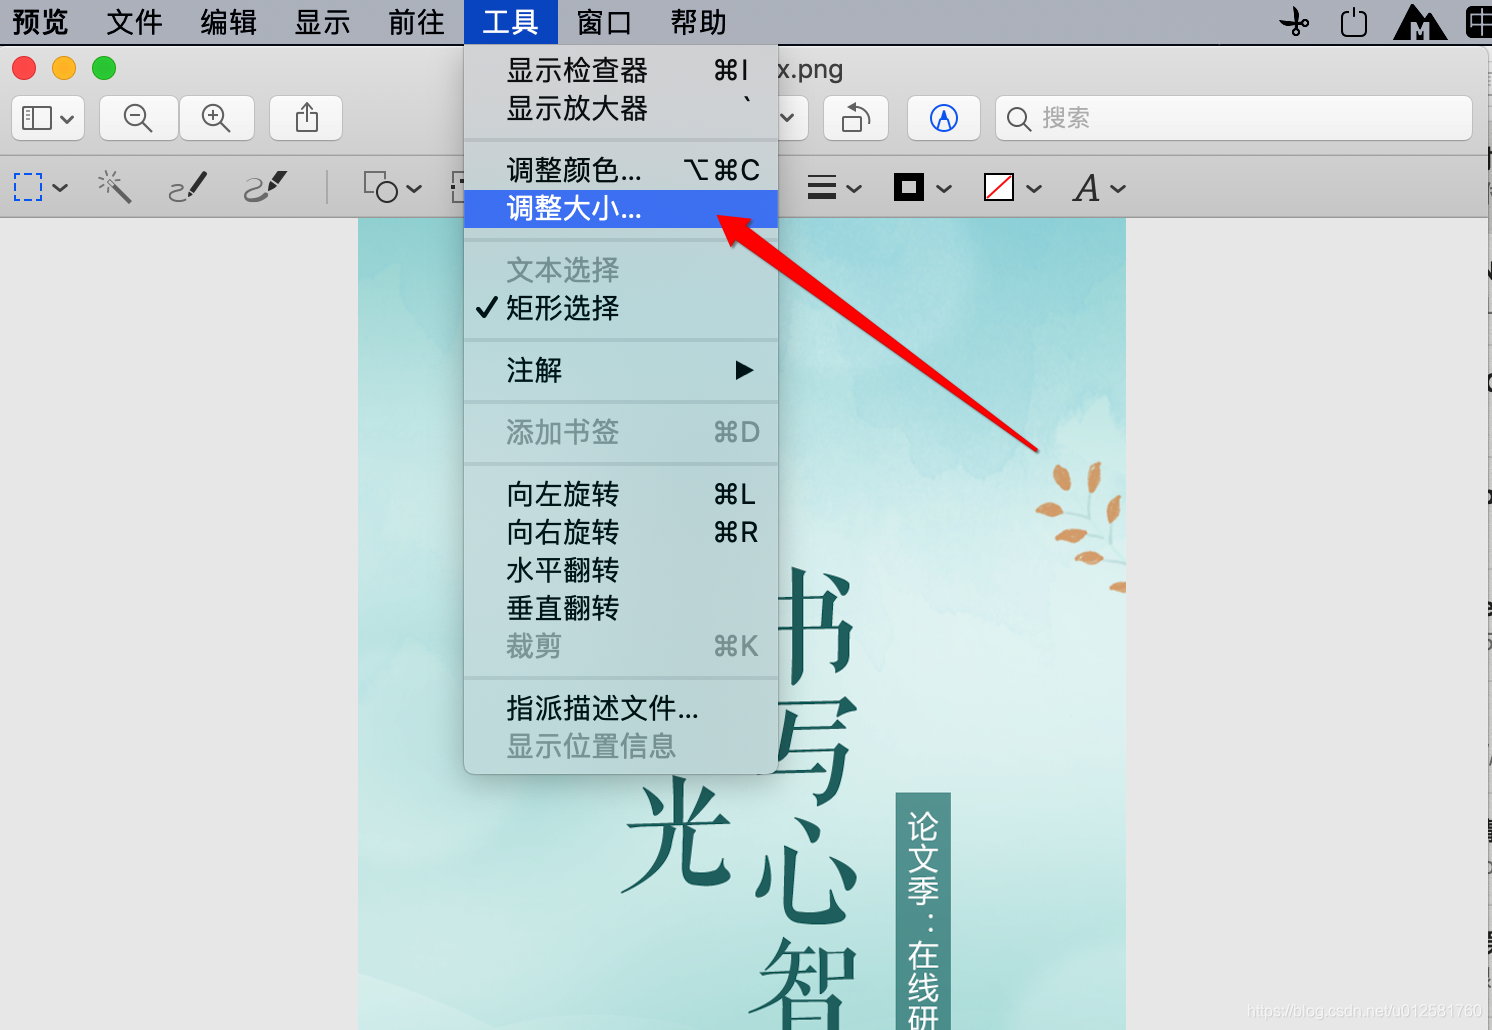The height and width of the screenshot is (1030, 1492).
Task: Select the Draw pen tool
Action: [x=265, y=187]
